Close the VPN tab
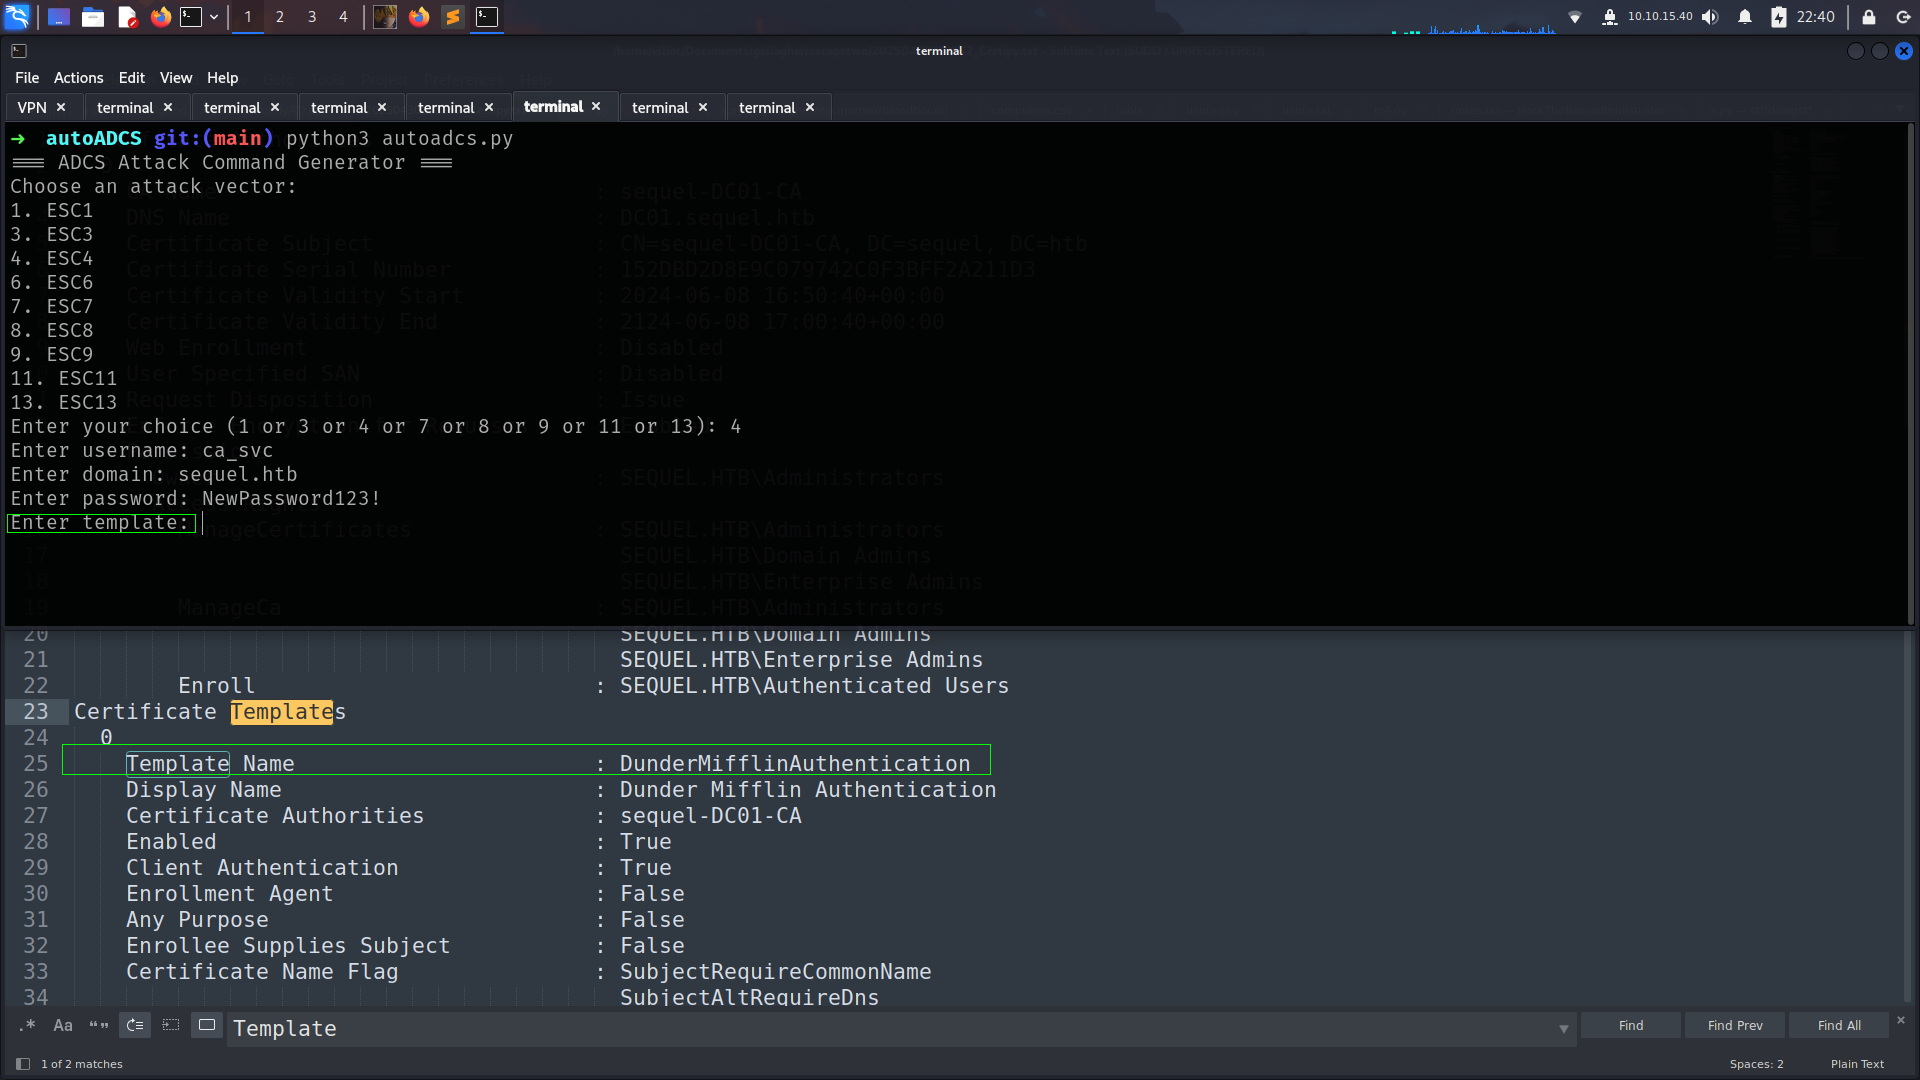The width and height of the screenshot is (1920, 1080). coord(61,107)
